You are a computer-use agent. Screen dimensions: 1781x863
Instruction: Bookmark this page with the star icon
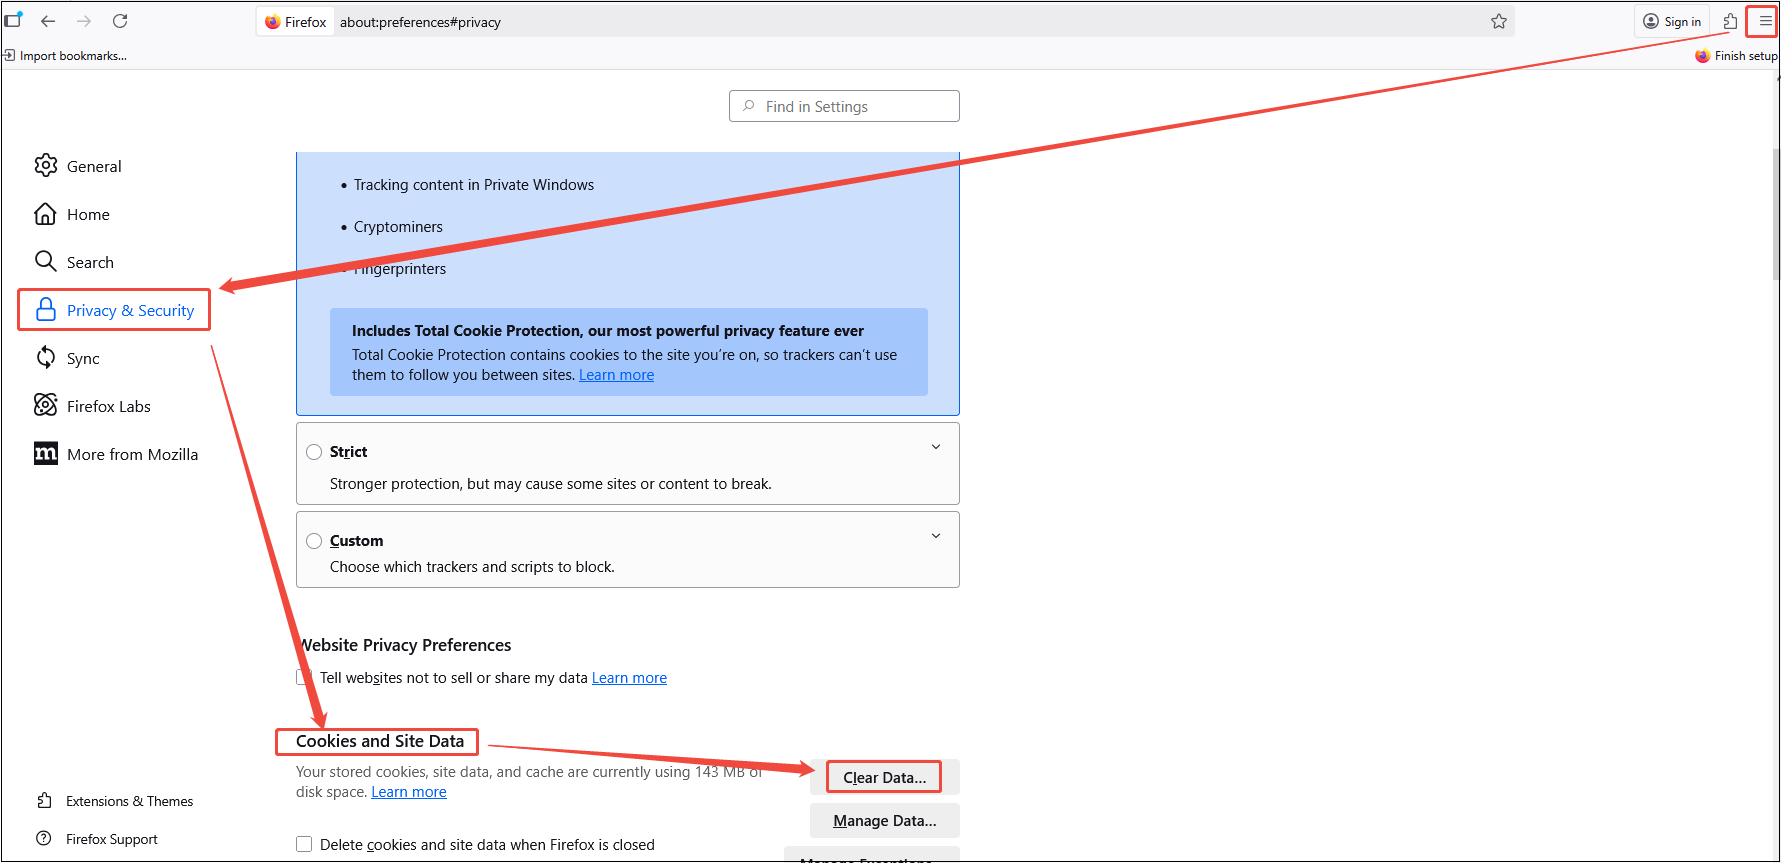point(1498,21)
